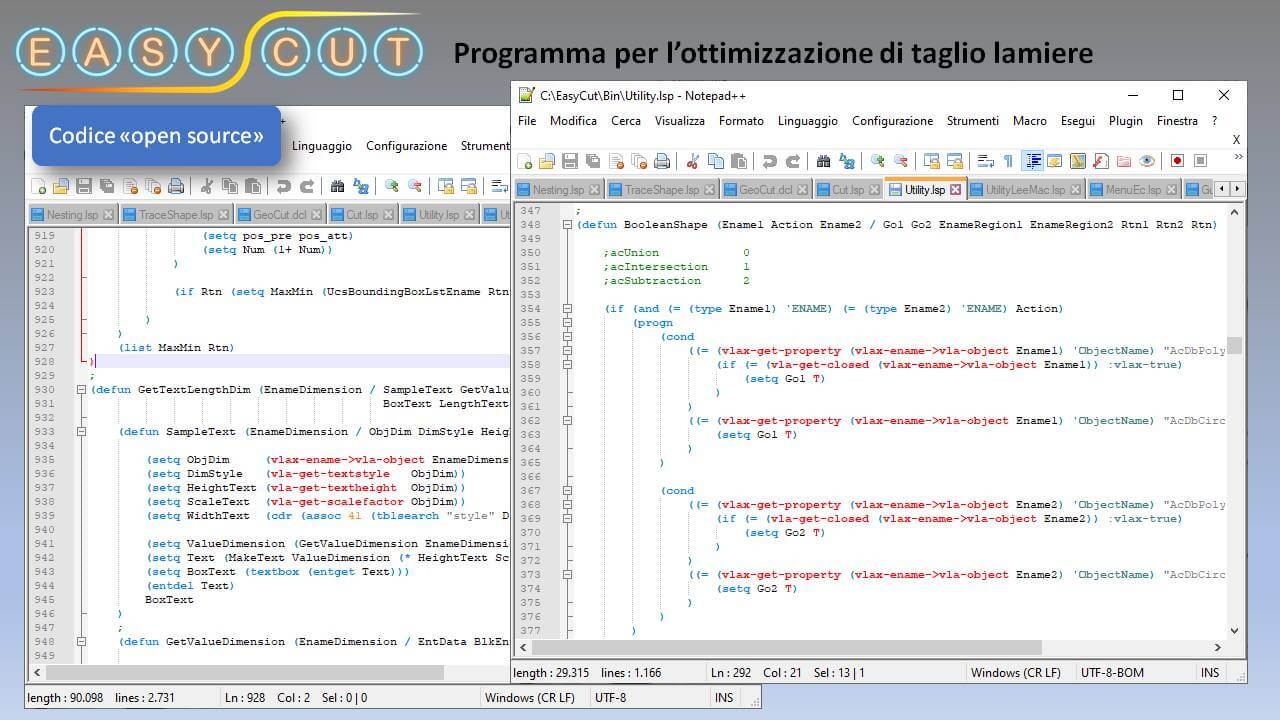
Task: Click Windows (CR LF) in the front window status bar
Action: click(1015, 673)
